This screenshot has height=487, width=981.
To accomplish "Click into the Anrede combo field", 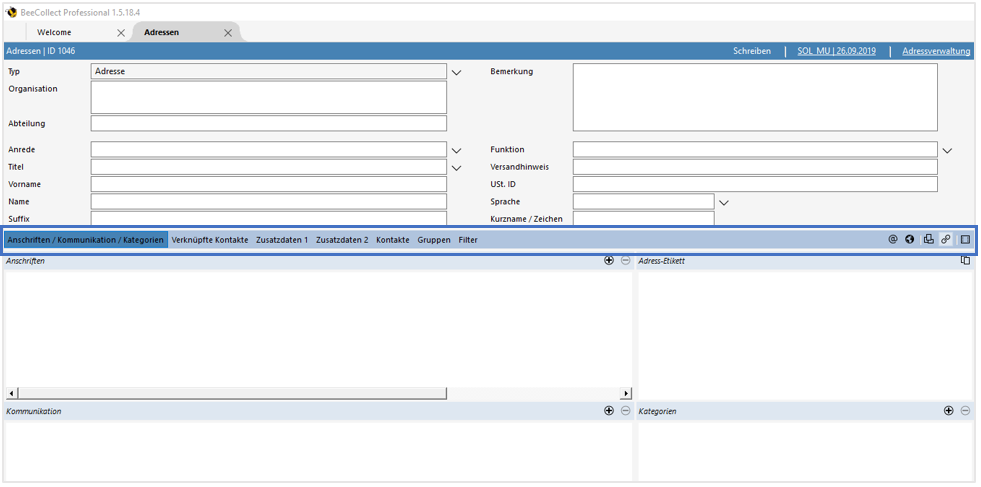I will [x=269, y=150].
